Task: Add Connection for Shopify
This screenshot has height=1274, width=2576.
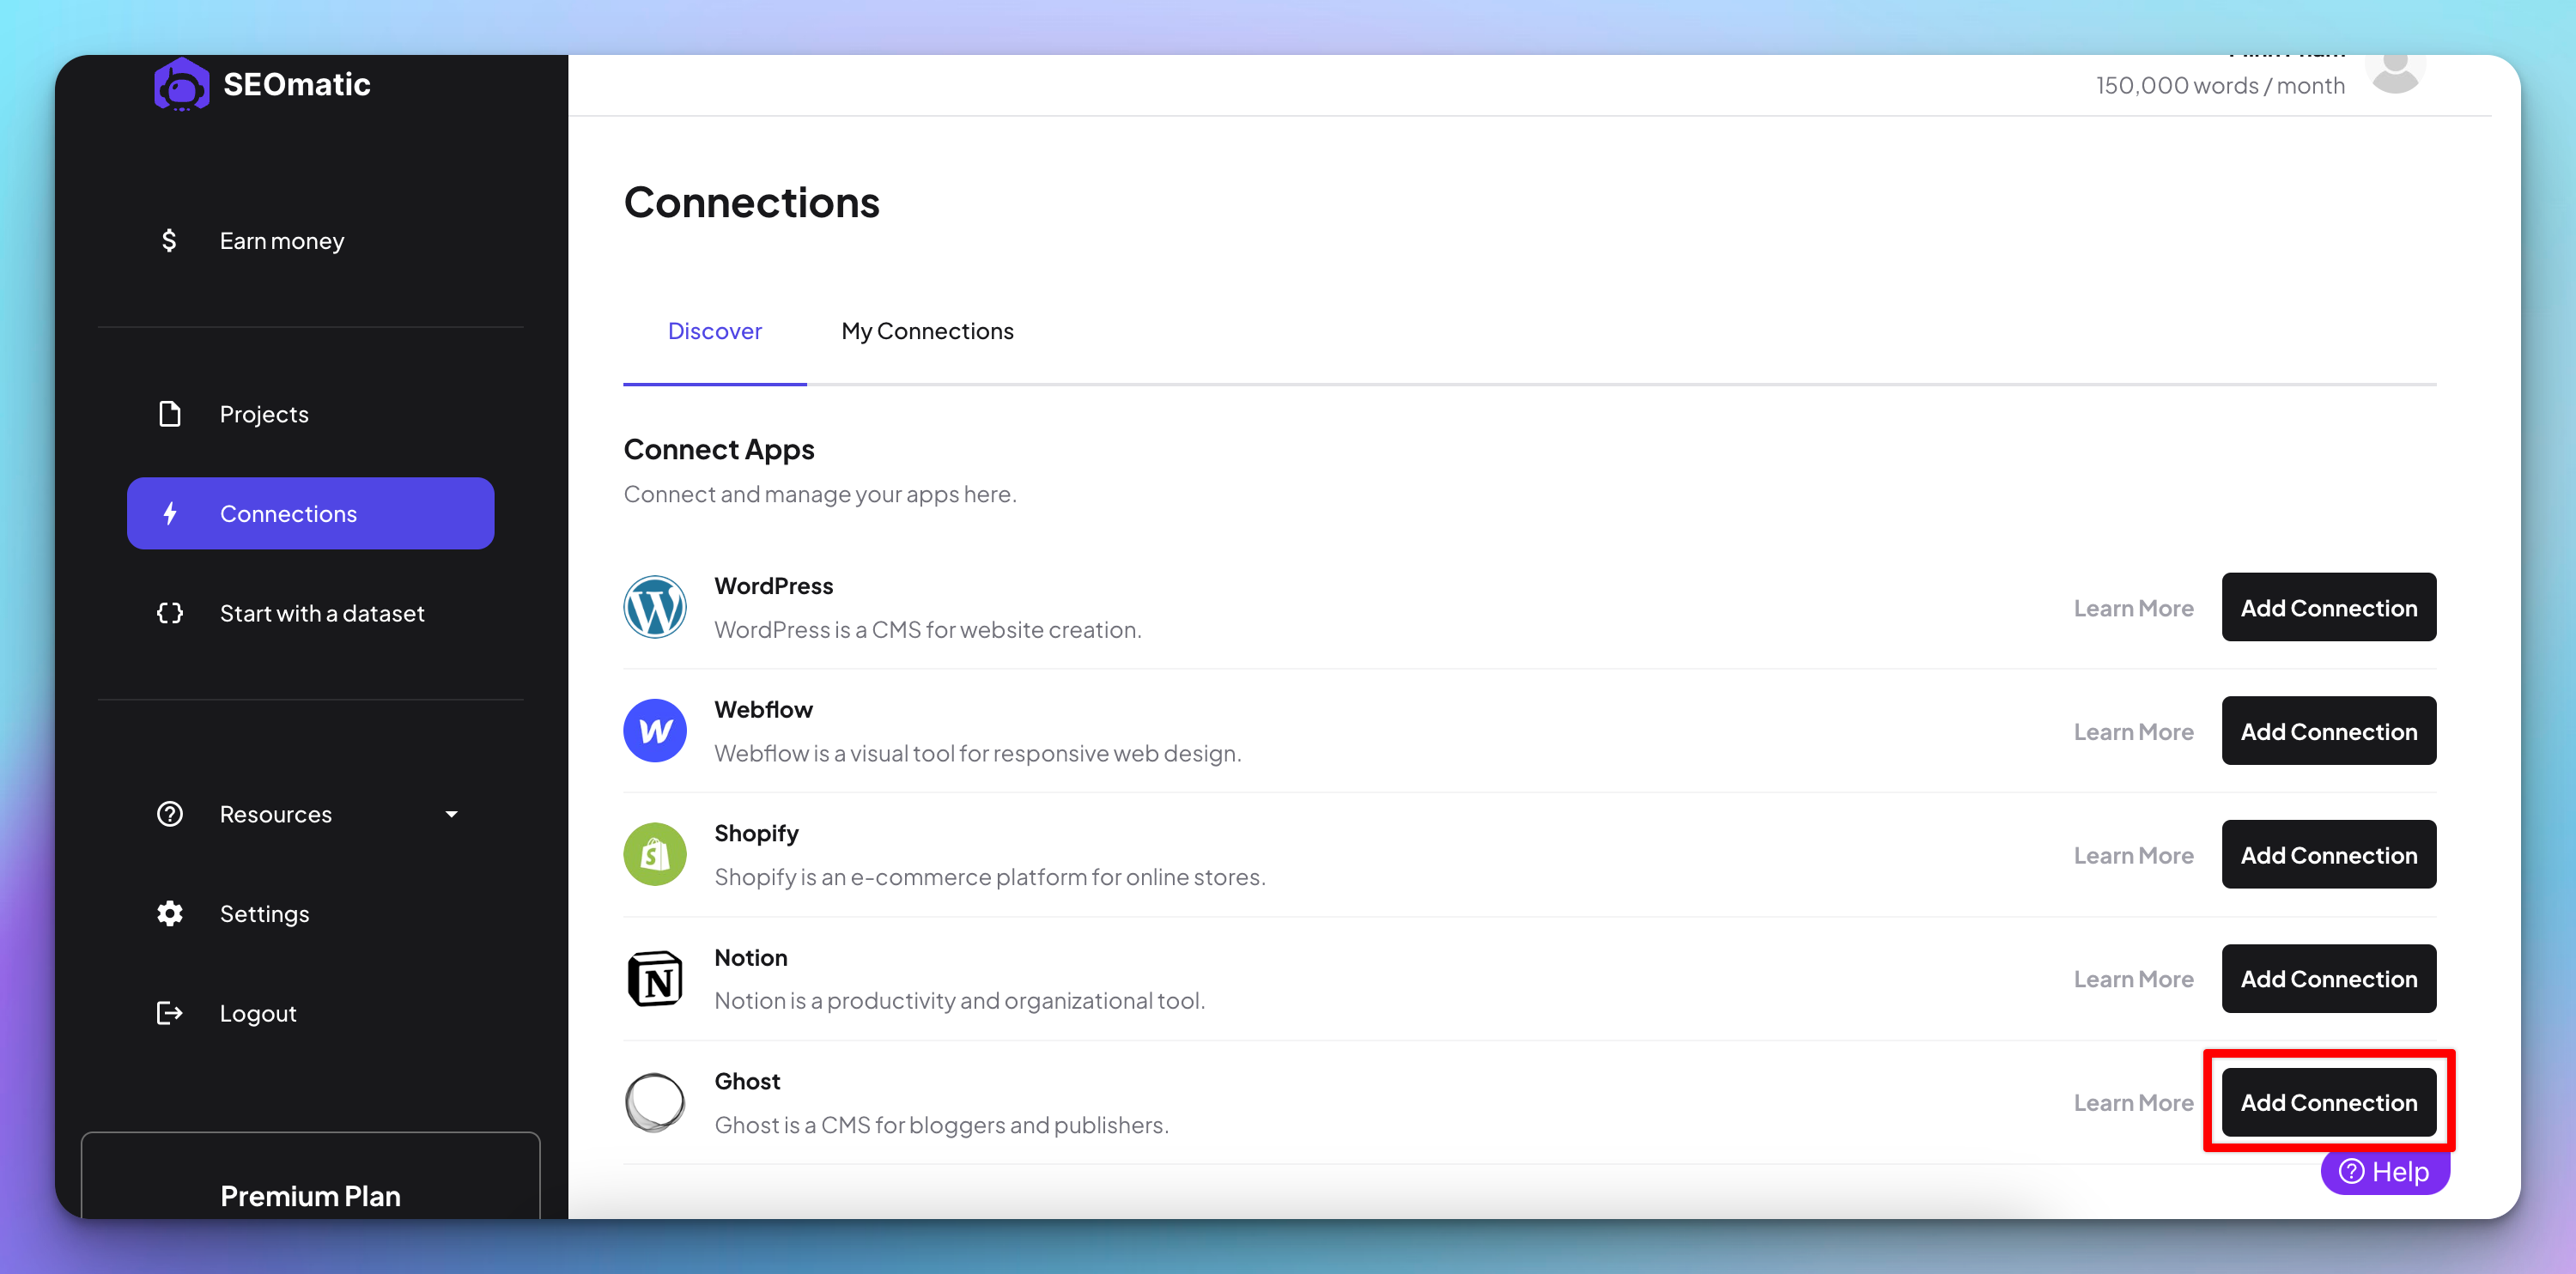Action: coord(2329,855)
